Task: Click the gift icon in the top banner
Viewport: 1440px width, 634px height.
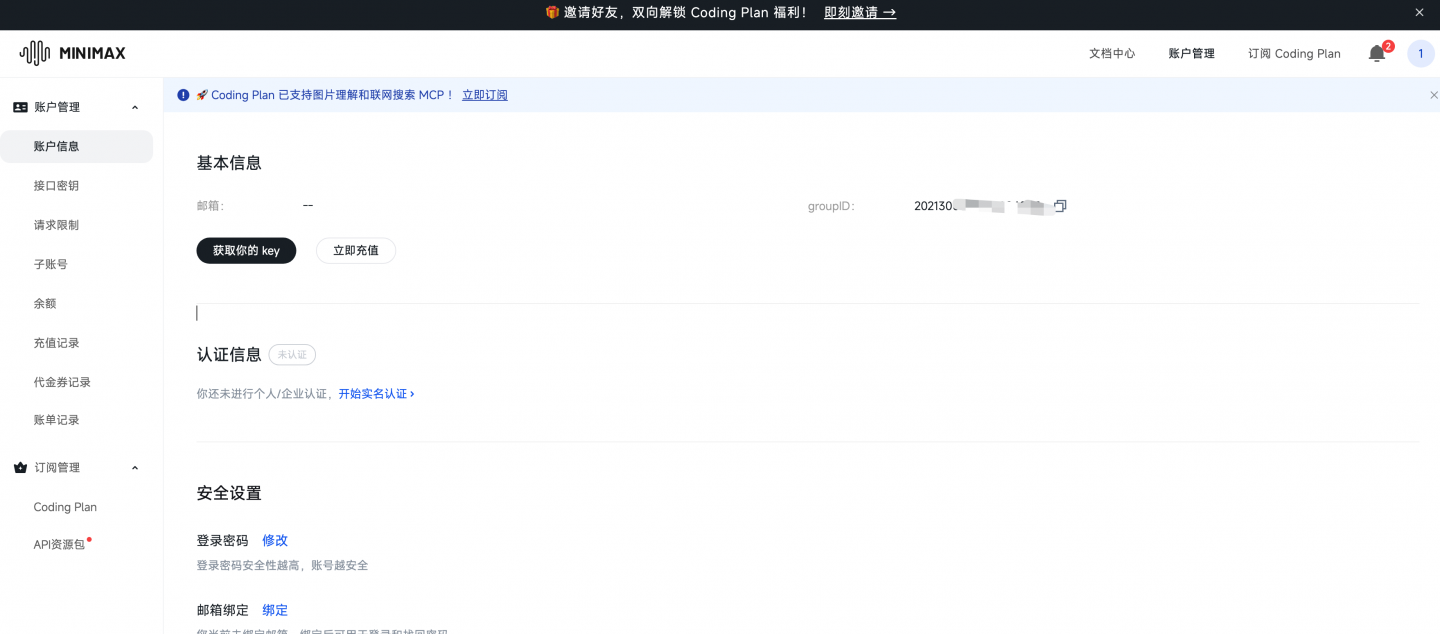Action: [x=551, y=12]
